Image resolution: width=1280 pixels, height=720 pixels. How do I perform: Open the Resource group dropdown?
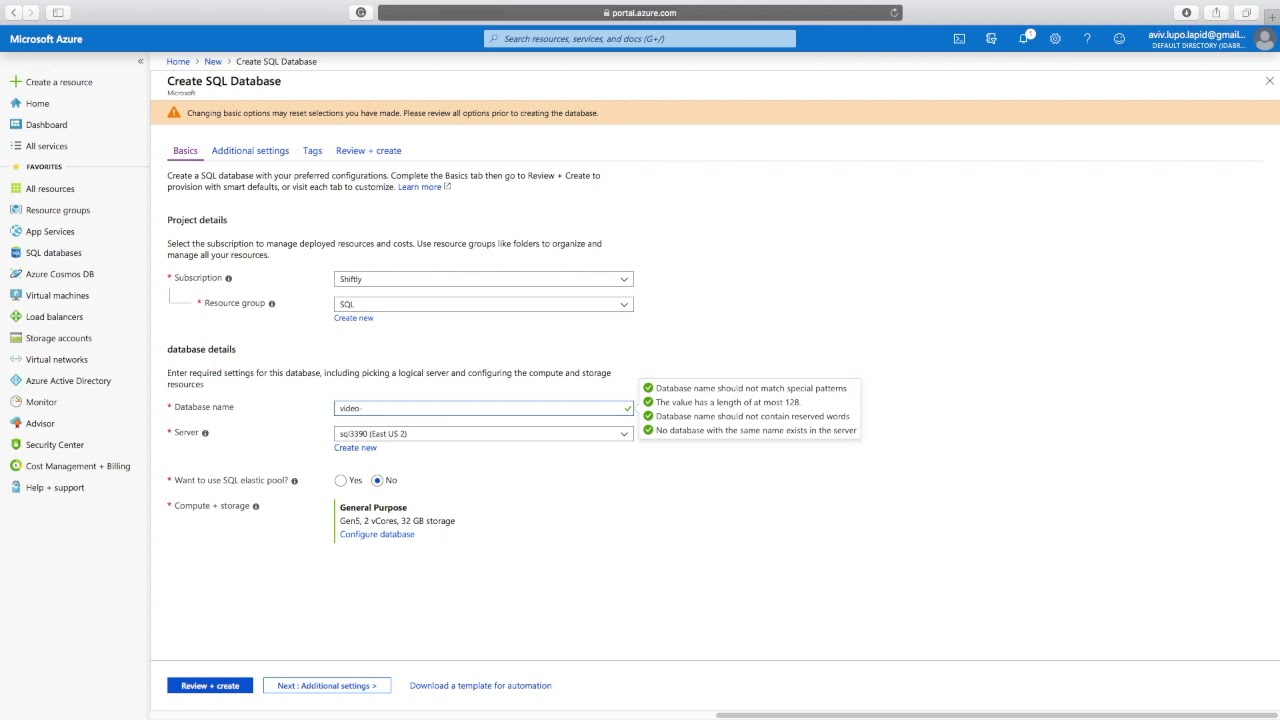484,304
